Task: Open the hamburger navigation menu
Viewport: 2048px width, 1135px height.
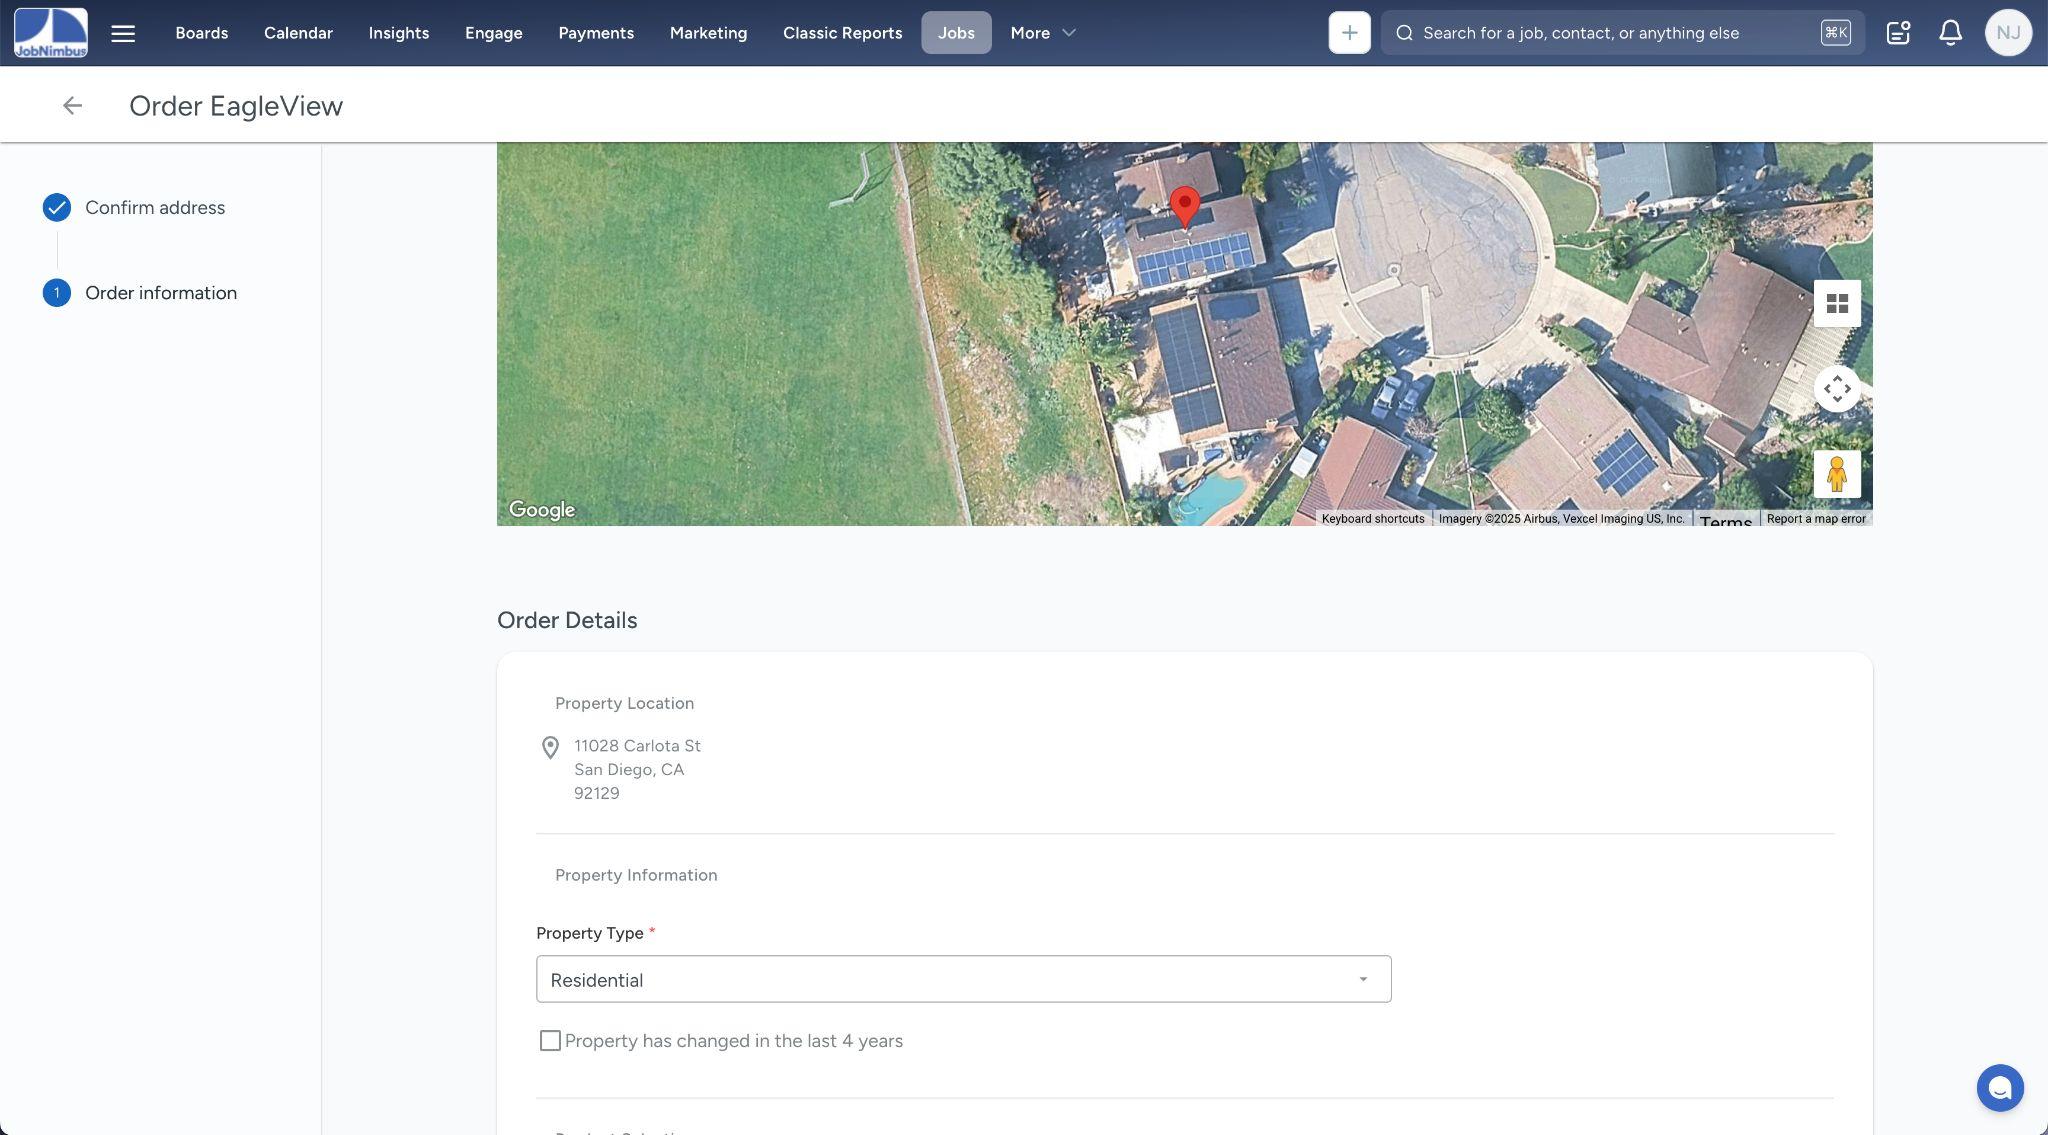Action: coord(123,33)
